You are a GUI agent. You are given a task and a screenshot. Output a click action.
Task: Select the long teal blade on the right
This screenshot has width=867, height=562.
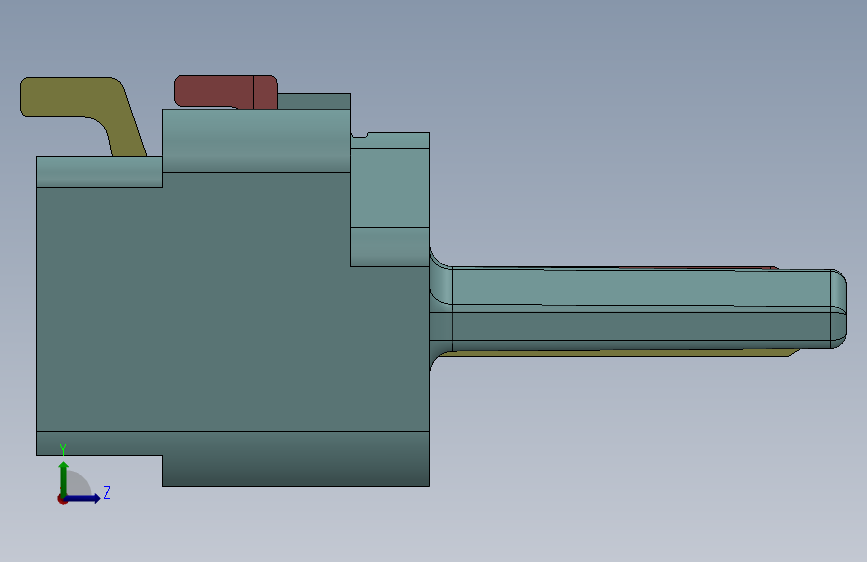(x=639, y=309)
